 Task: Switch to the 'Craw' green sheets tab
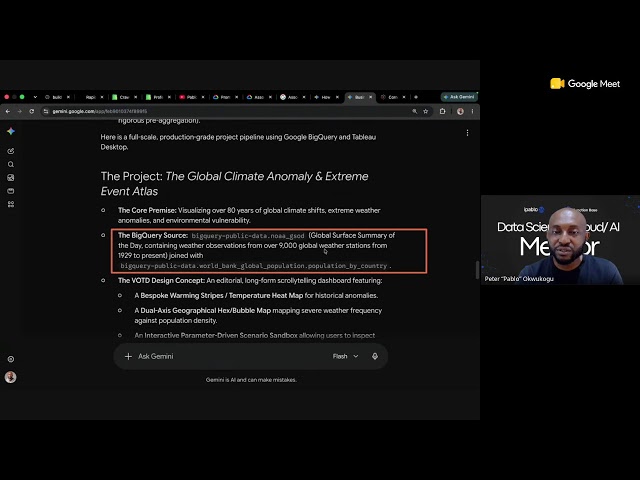[124, 97]
